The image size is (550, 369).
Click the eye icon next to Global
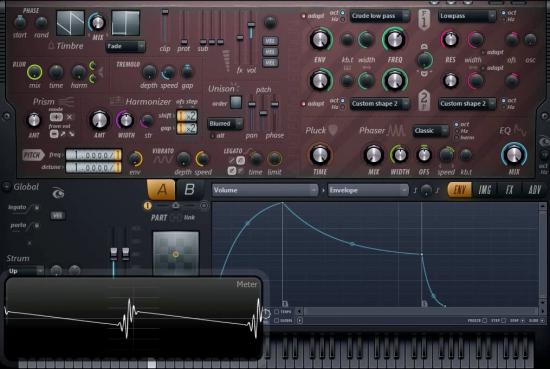click(58, 193)
